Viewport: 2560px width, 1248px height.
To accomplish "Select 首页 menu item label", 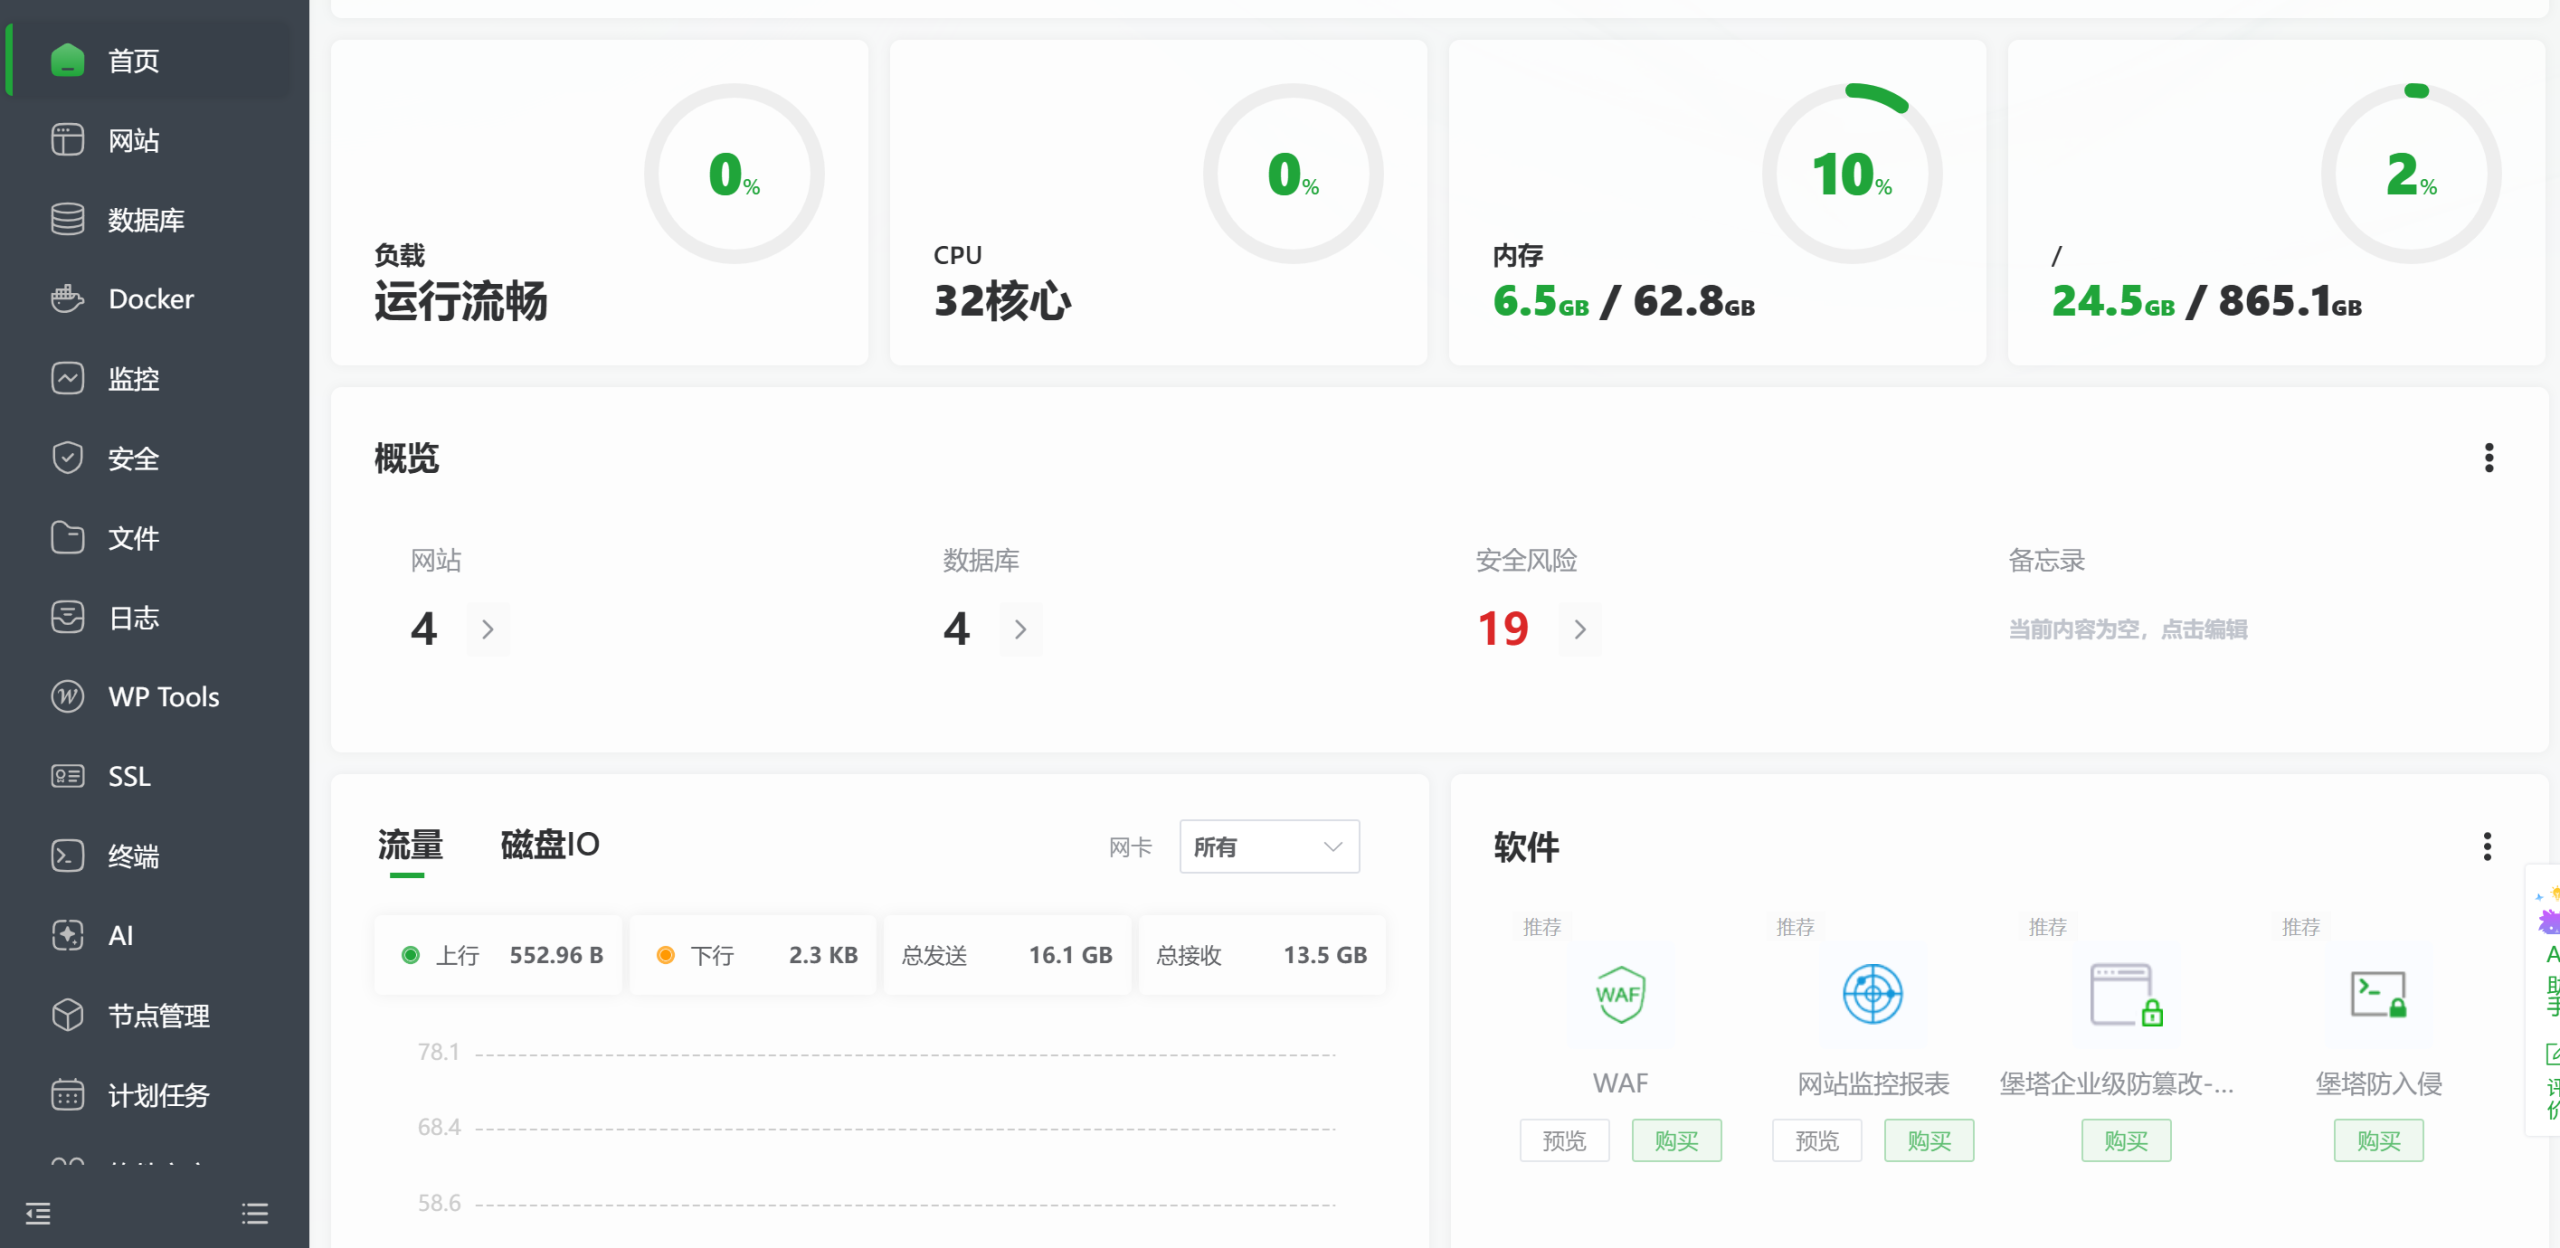I will coord(134,61).
